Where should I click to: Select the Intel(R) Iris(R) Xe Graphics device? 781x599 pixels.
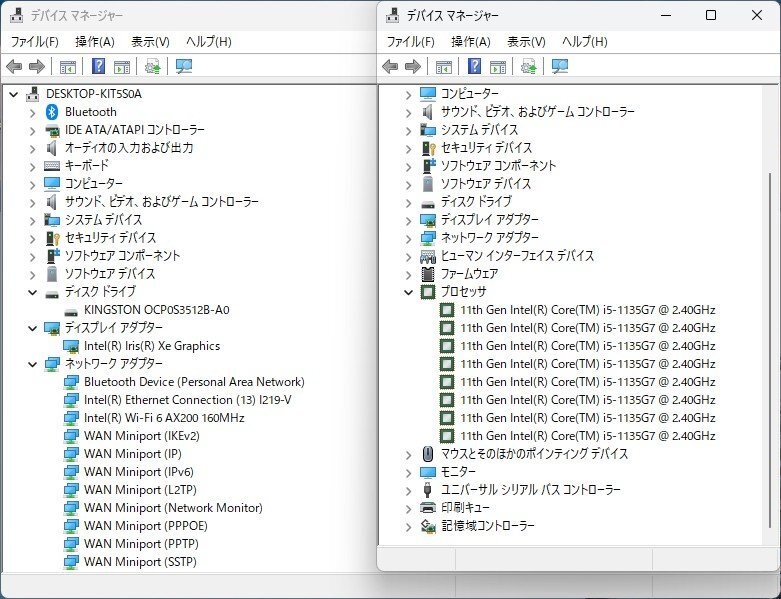click(151, 346)
